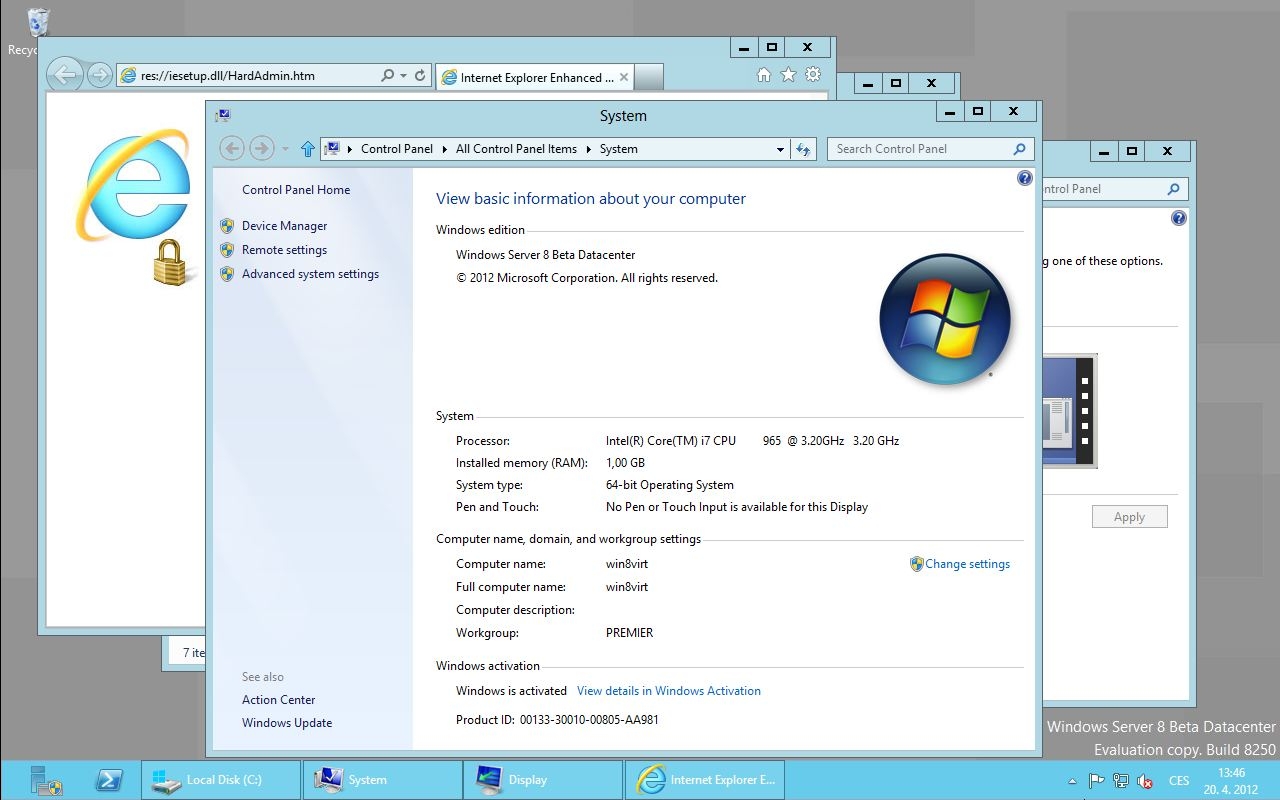The width and height of the screenshot is (1280, 800).
Task: Click Apply button in Display window
Action: pyautogui.click(x=1129, y=517)
